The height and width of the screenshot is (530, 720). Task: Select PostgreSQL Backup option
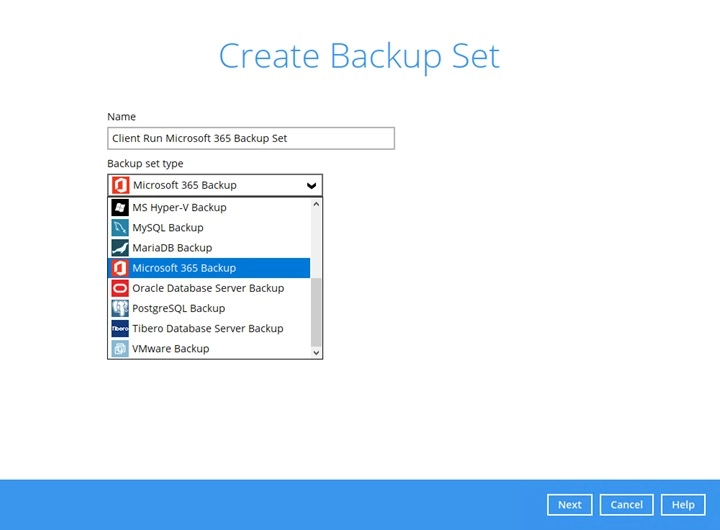[209, 309]
